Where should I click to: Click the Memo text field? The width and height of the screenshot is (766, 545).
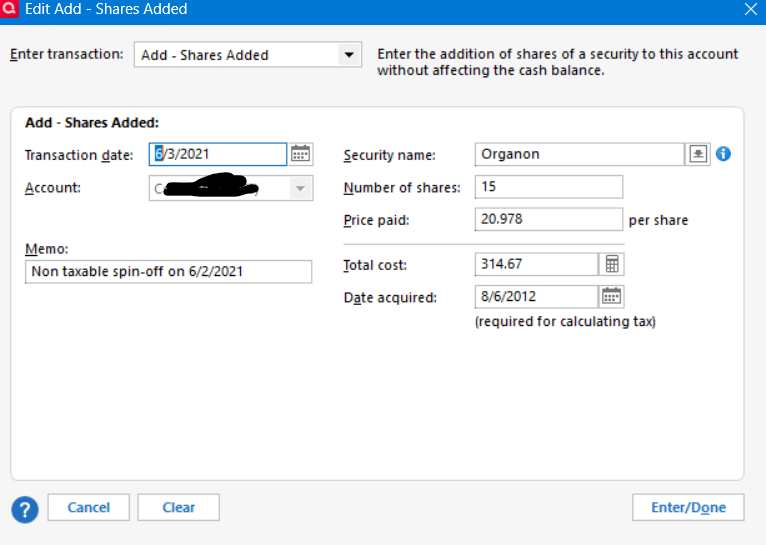tap(169, 272)
